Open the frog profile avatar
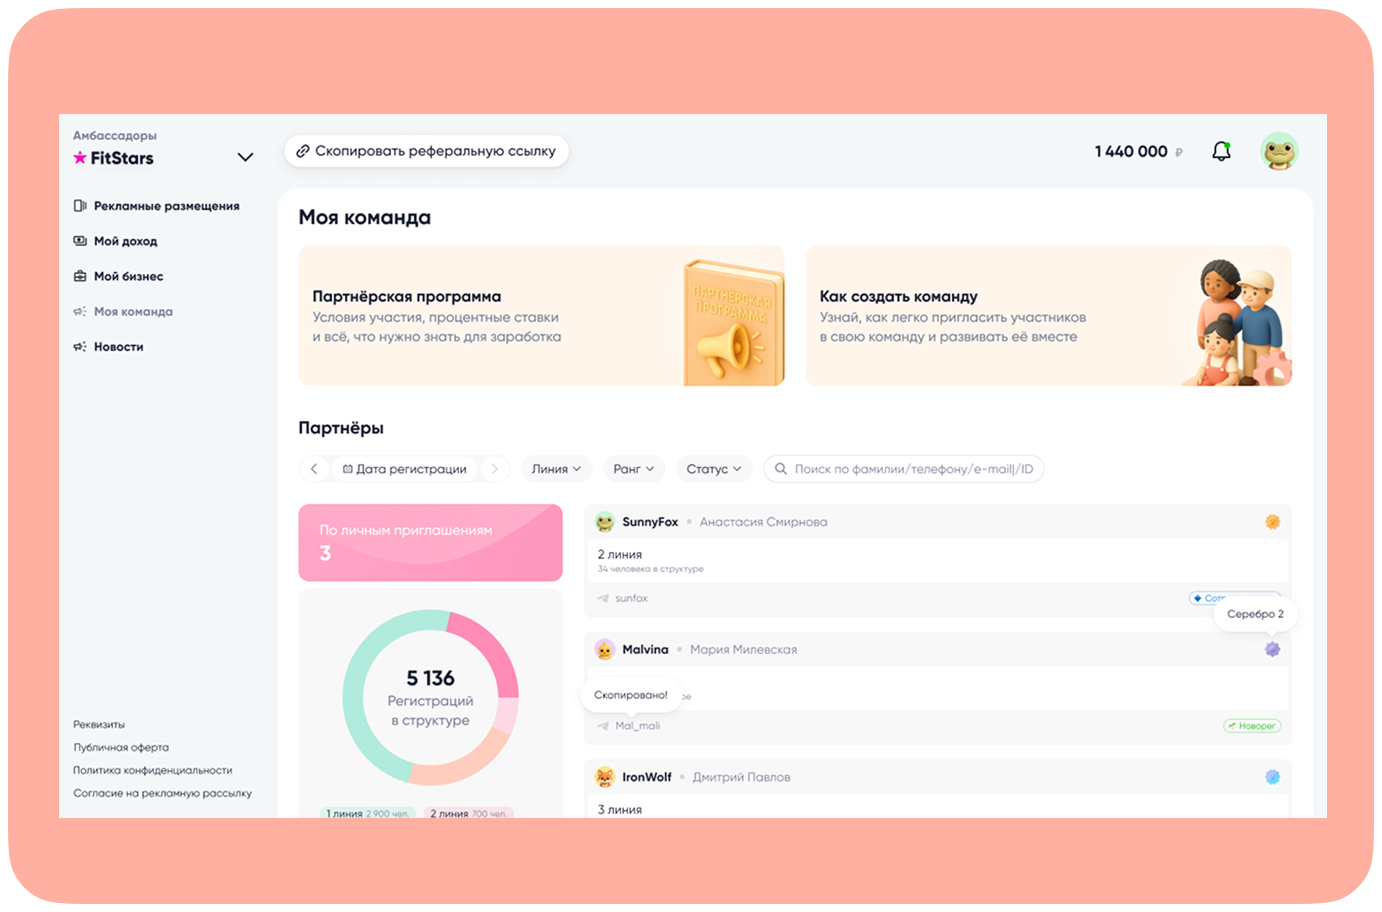 coord(1279,152)
